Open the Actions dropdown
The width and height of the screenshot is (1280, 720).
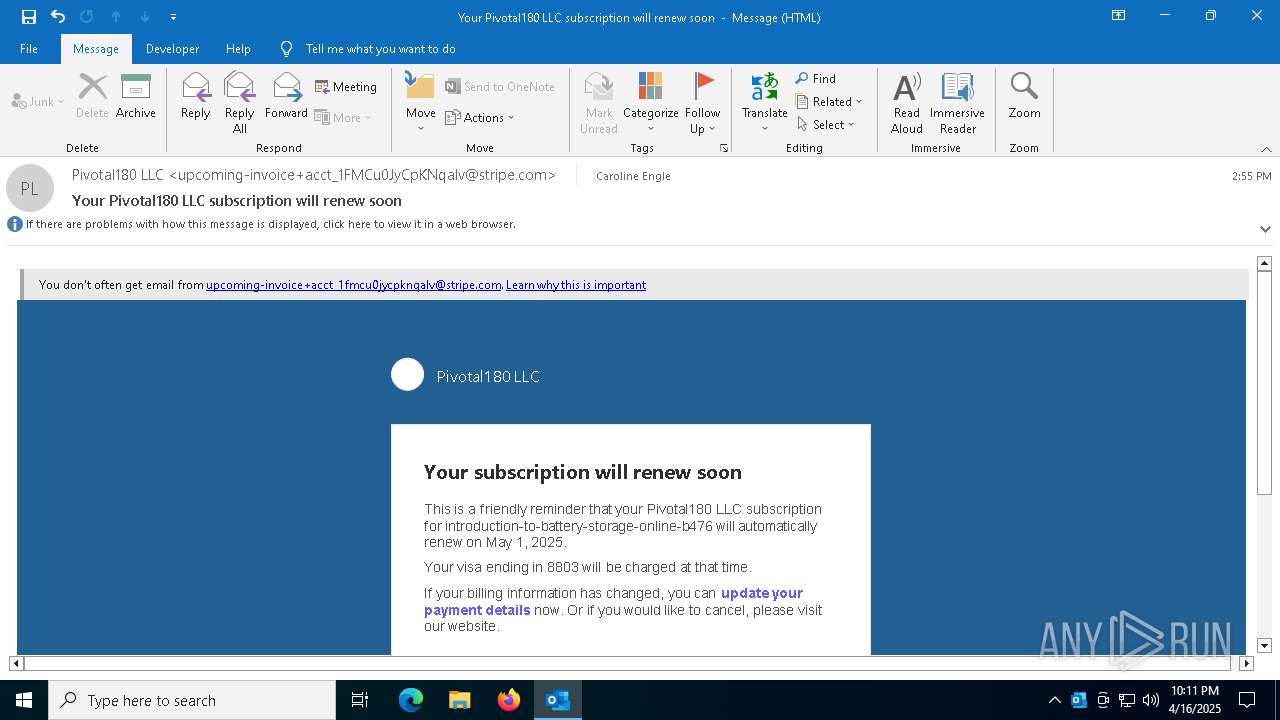(x=480, y=117)
